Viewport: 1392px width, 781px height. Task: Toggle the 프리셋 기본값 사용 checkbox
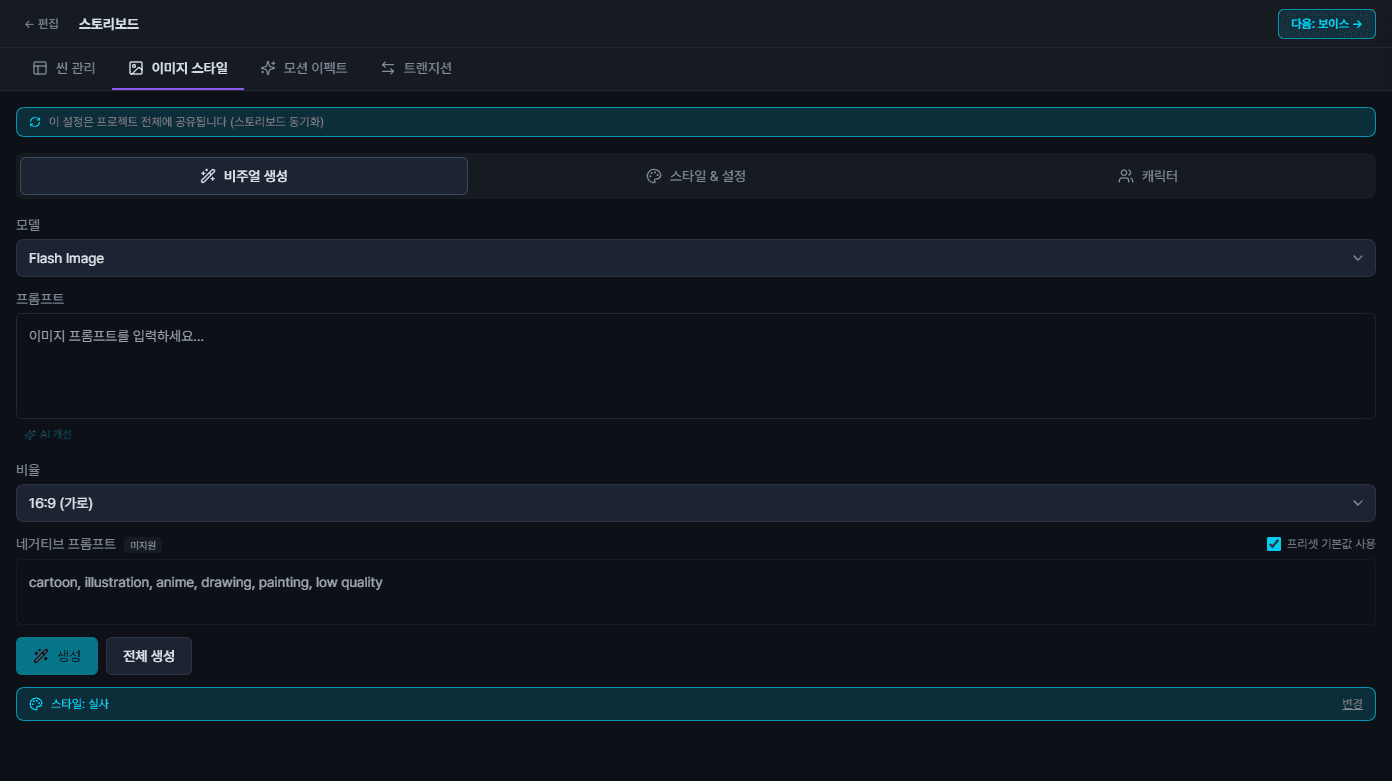point(1274,544)
